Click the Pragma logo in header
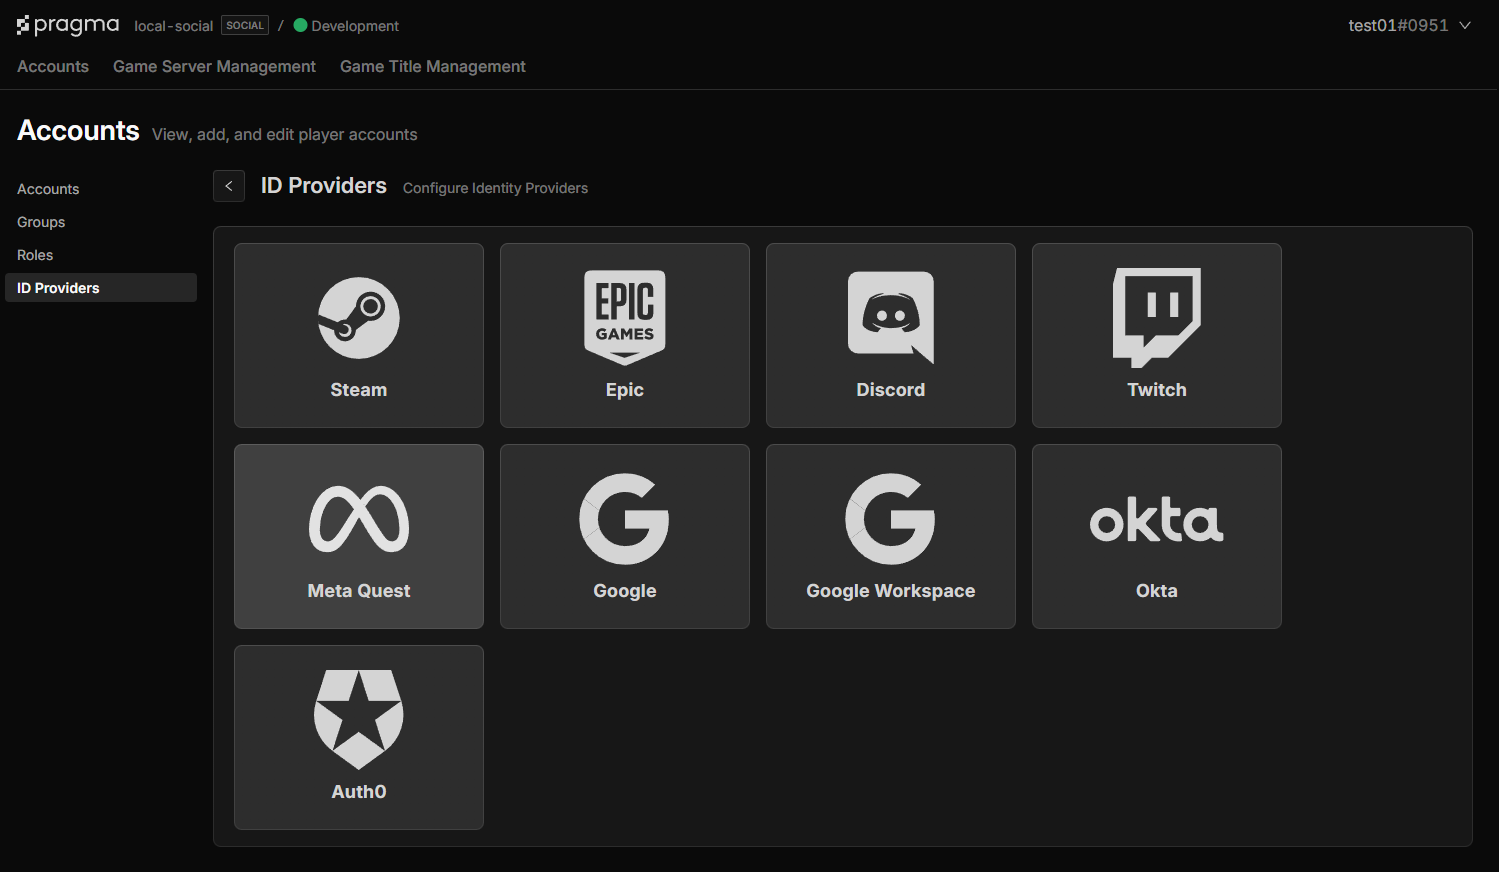This screenshot has height=872, width=1499. (x=68, y=25)
